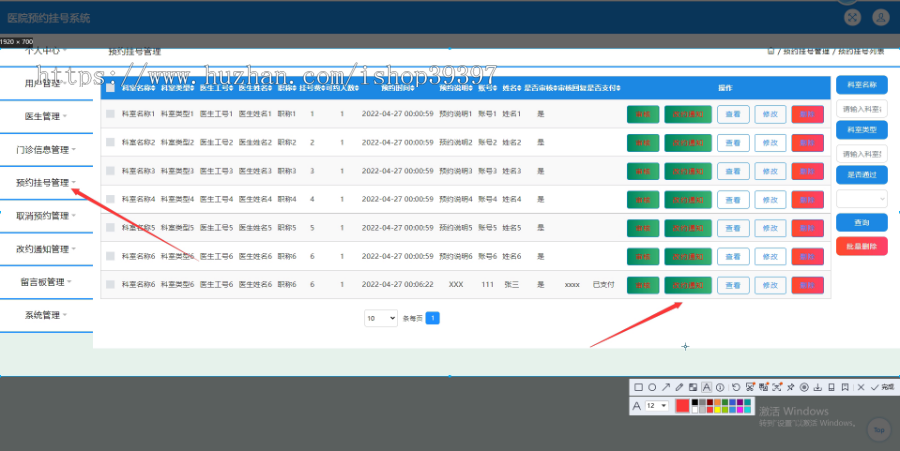Open the rows-per-page dropdown showing 10
The height and width of the screenshot is (451, 900).
point(381,318)
